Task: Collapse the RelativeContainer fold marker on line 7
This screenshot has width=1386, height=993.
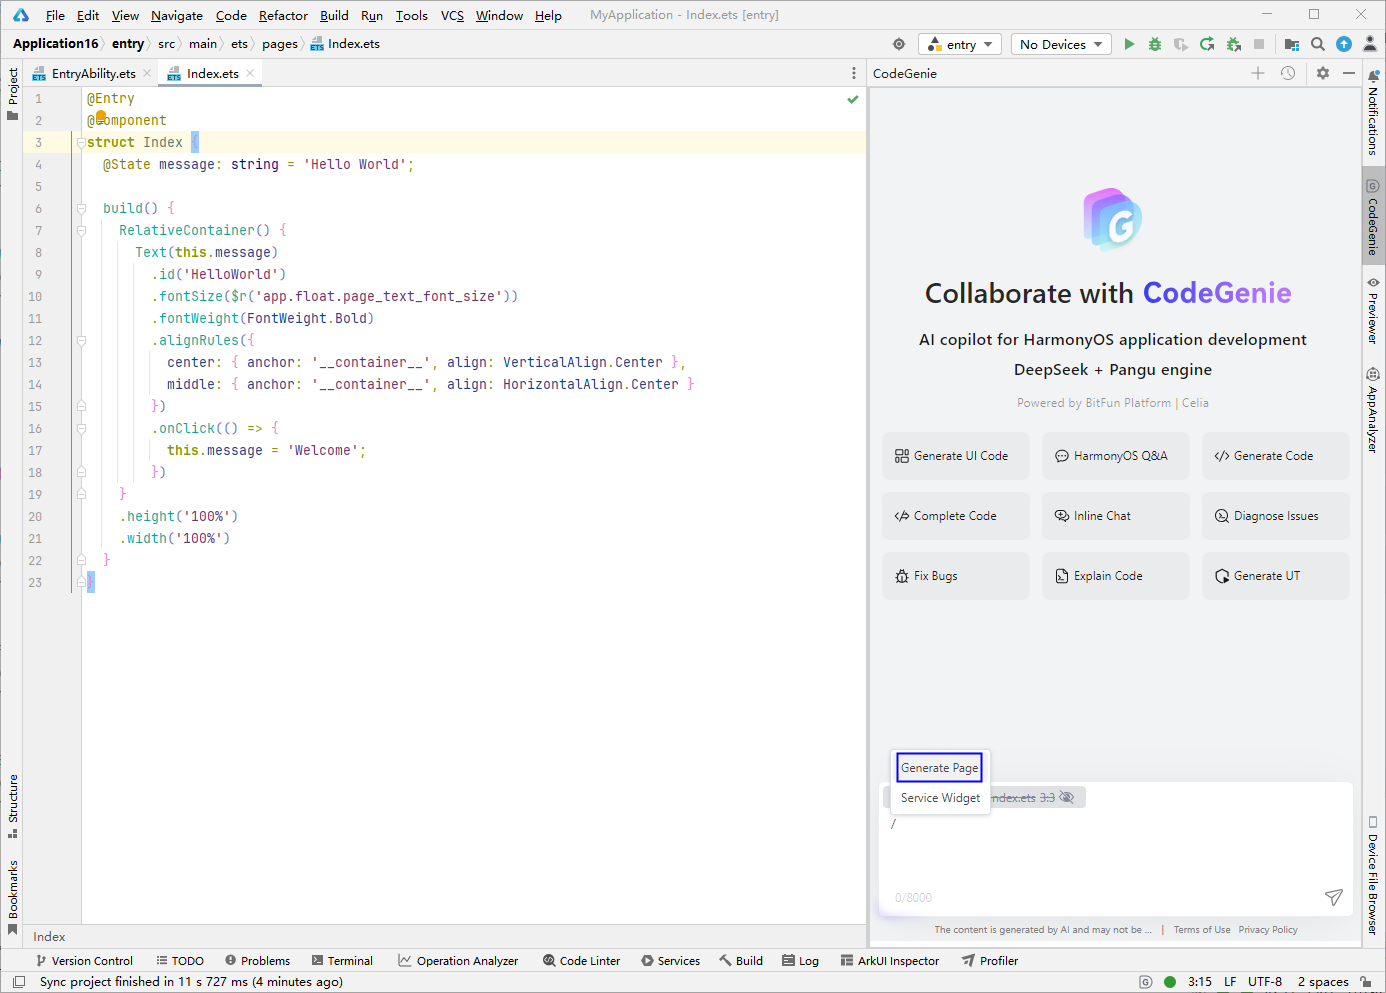Action: coord(81,231)
